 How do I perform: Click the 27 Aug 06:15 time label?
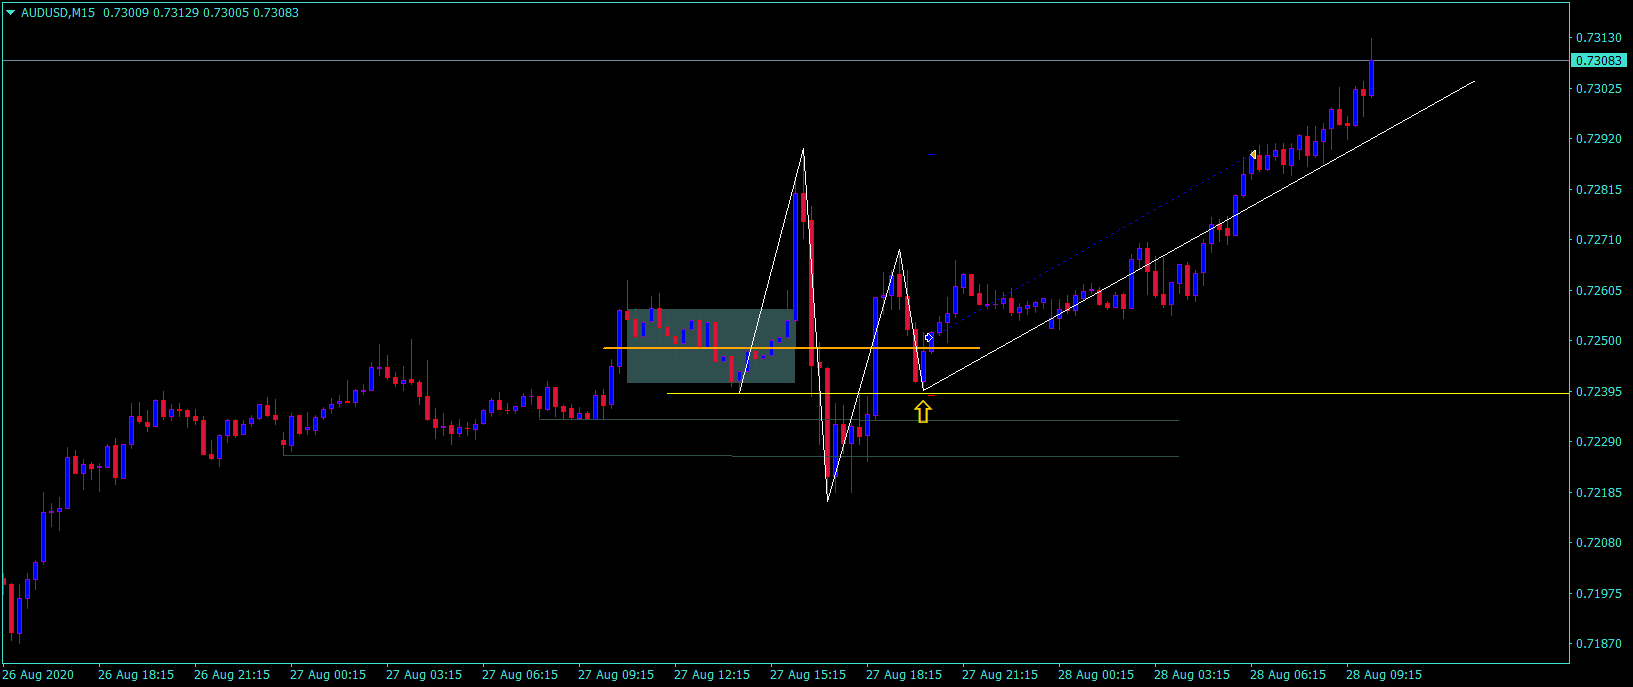pyautogui.click(x=520, y=675)
